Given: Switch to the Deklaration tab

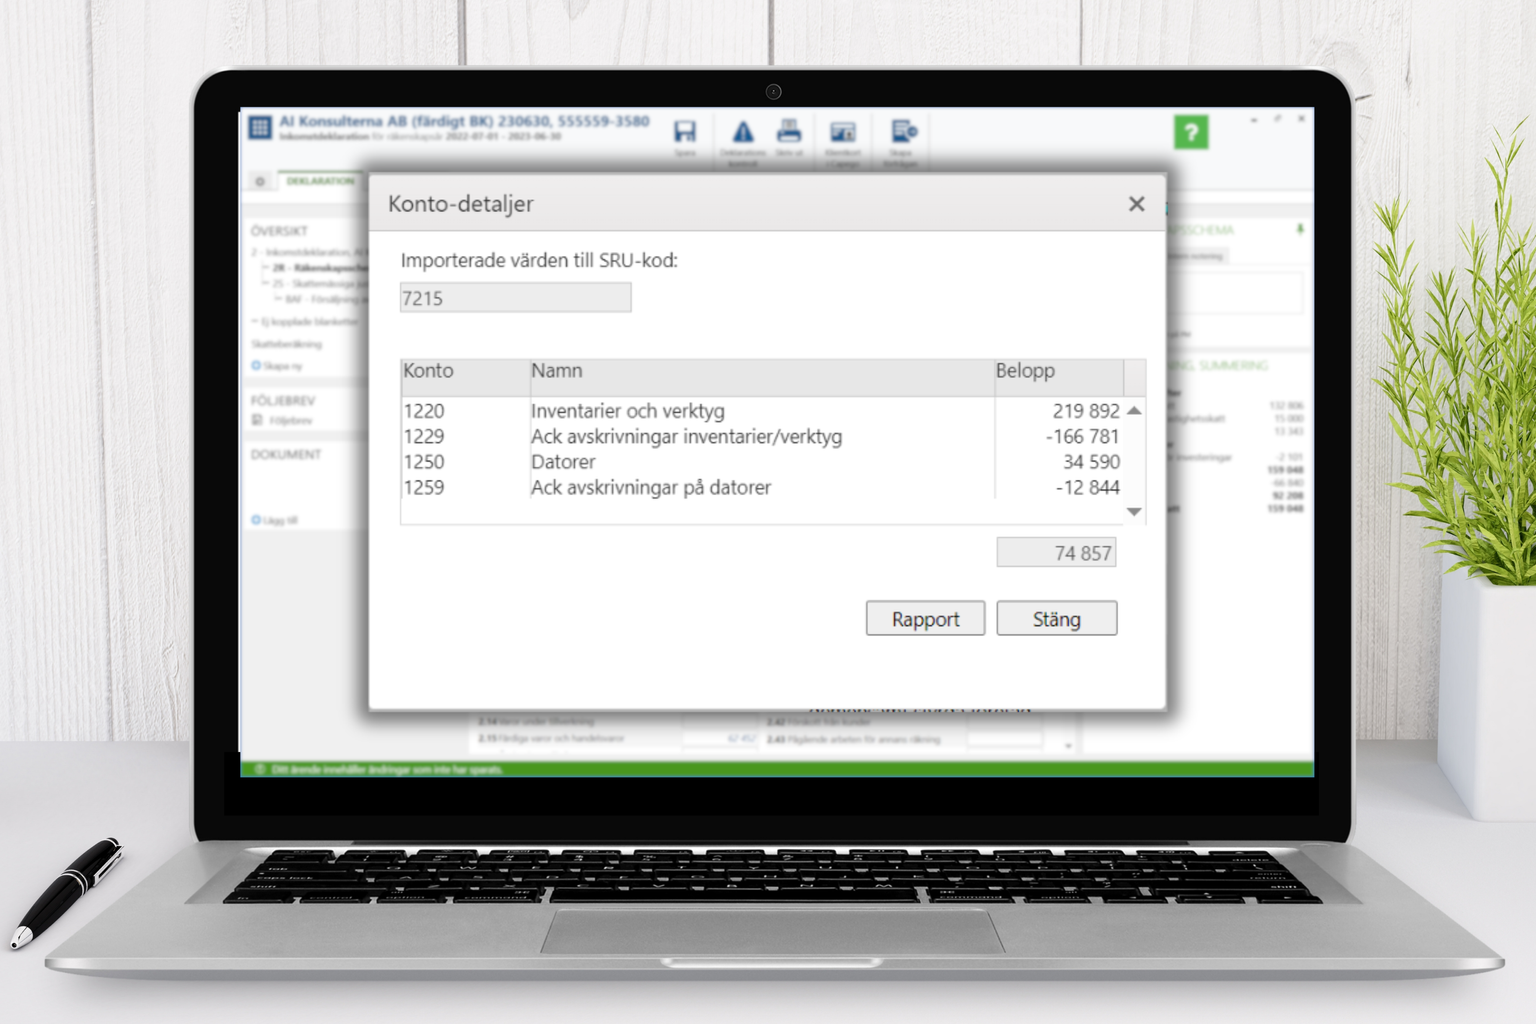Looking at the screenshot, I should [320, 181].
